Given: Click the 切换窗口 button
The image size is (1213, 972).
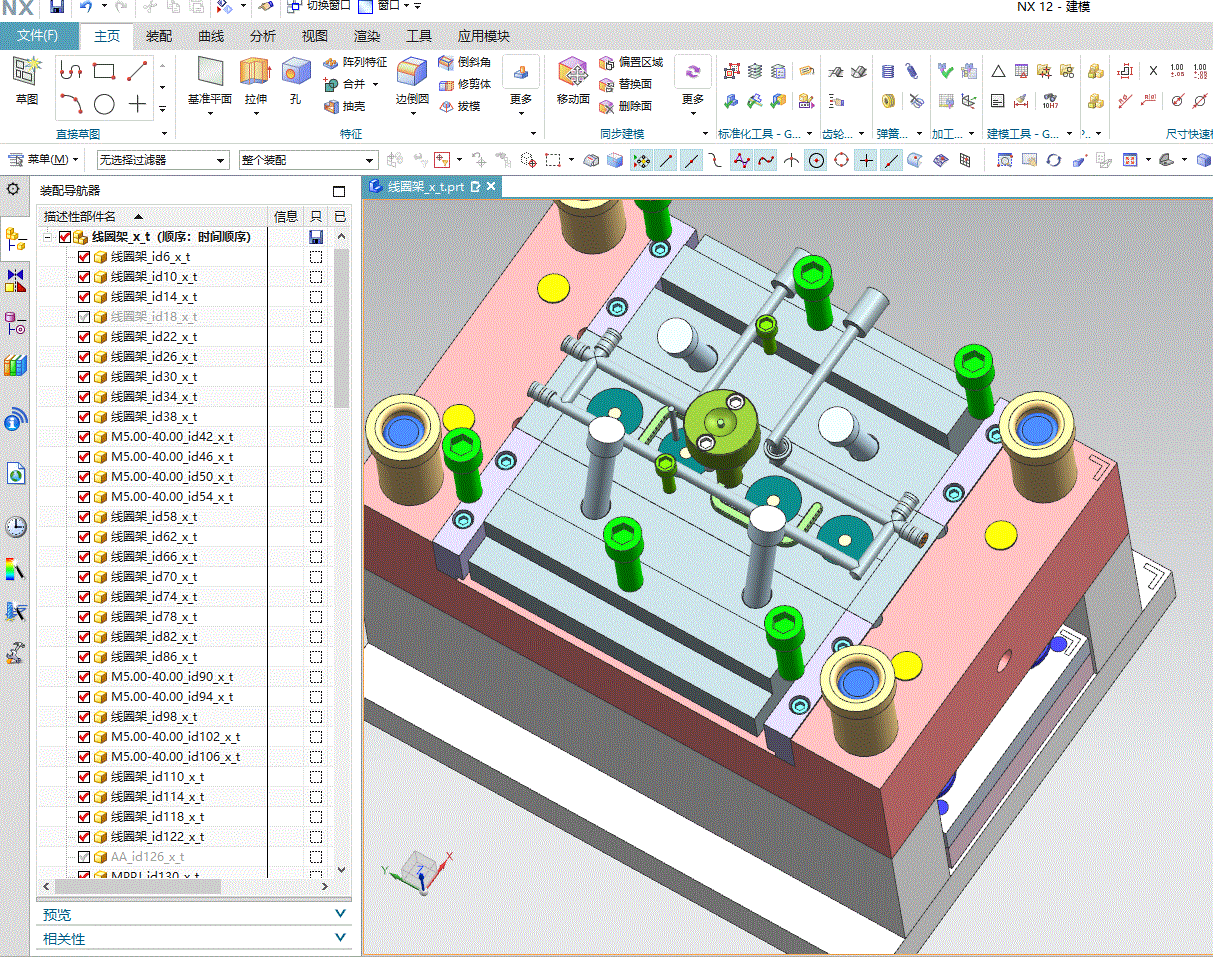Looking at the screenshot, I should [x=319, y=6].
